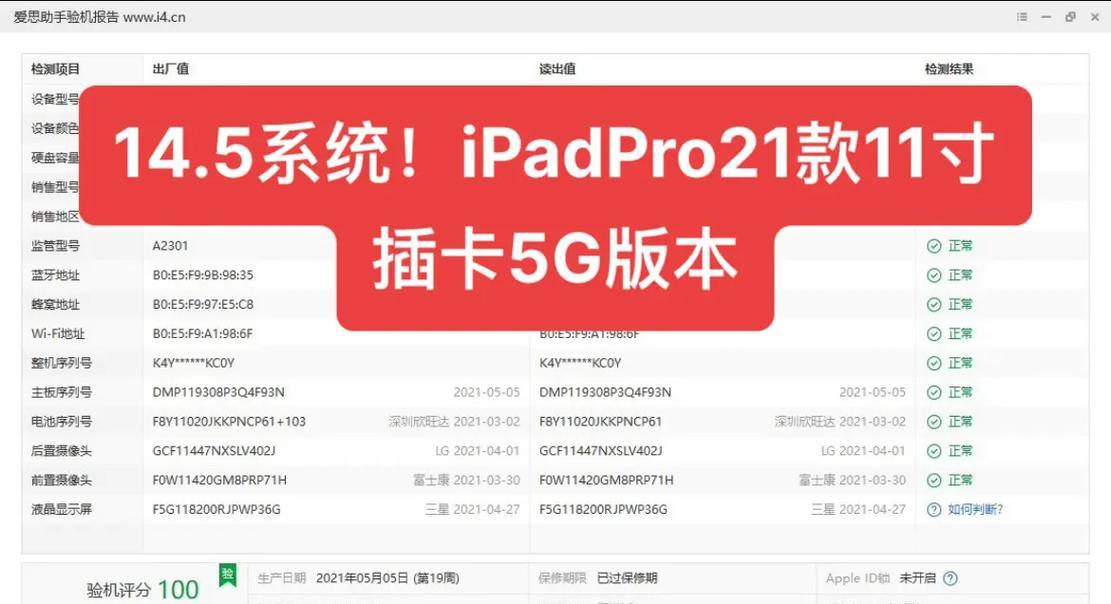Click 2021-05-05 date in the 出厂值 column
Image resolution: width=1111 pixels, height=604 pixels.
(x=487, y=392)
